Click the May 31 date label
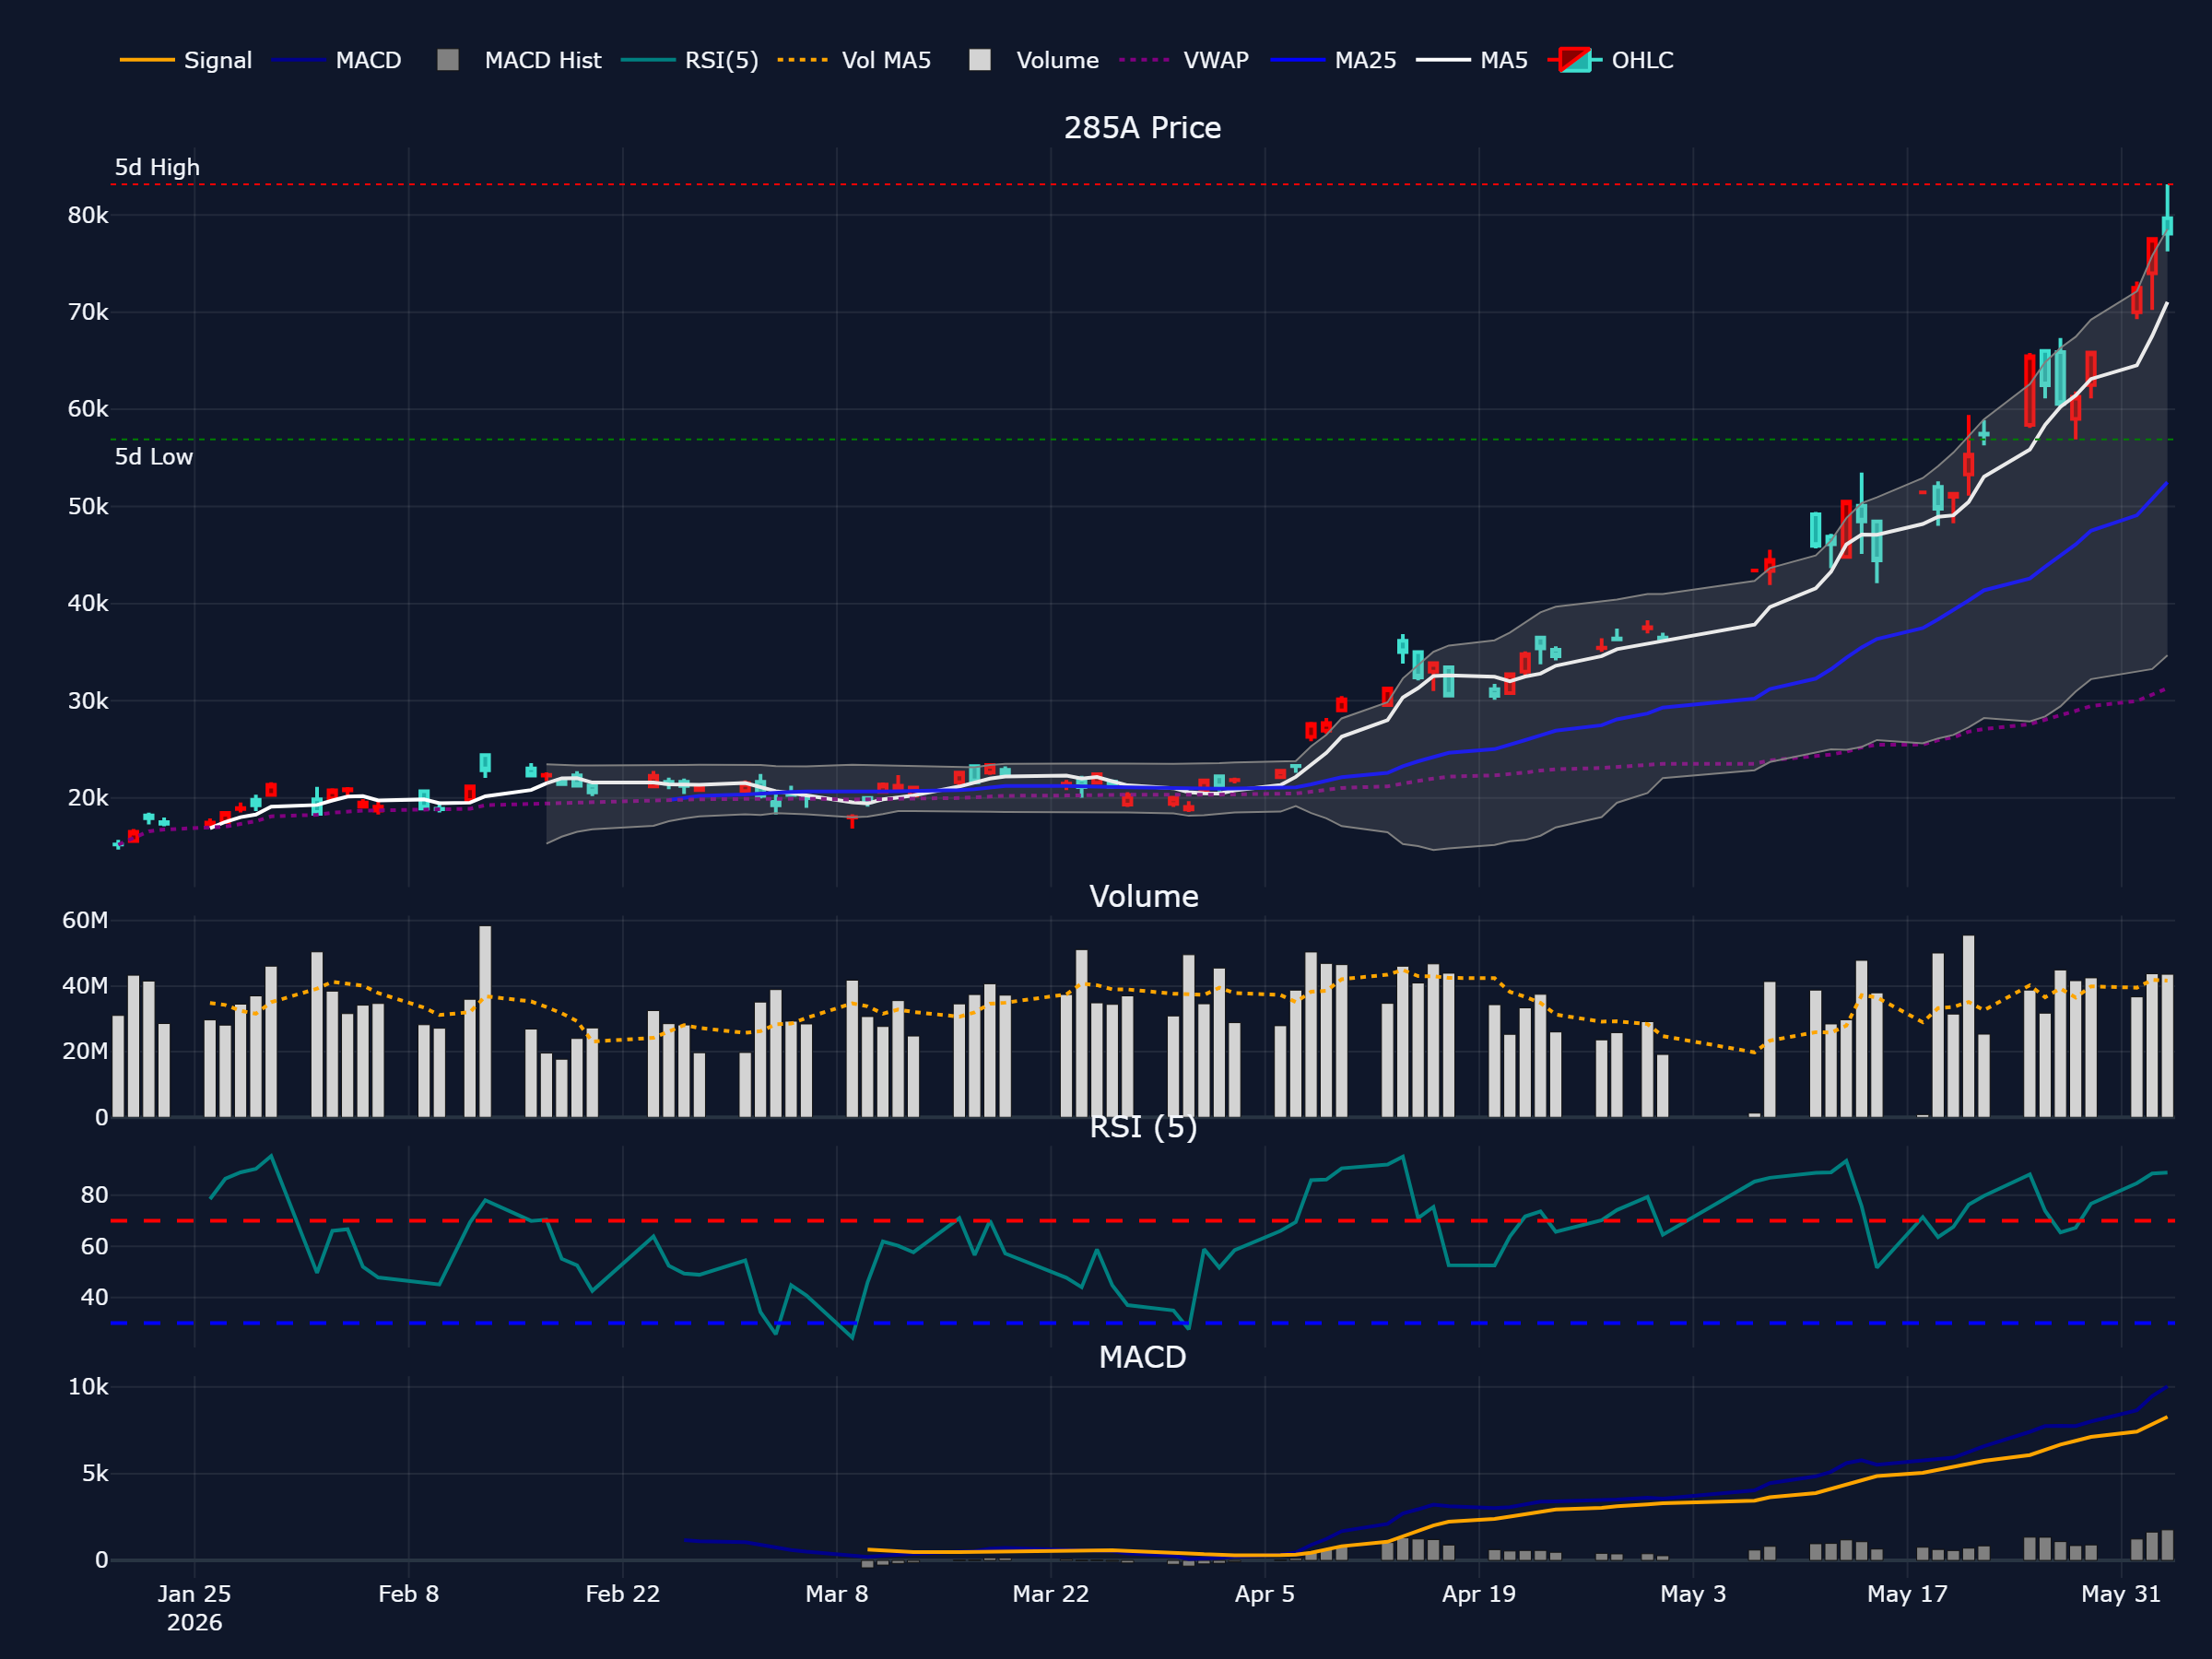Screen dimensions: 2212x1659 tap(2121, 1594)
